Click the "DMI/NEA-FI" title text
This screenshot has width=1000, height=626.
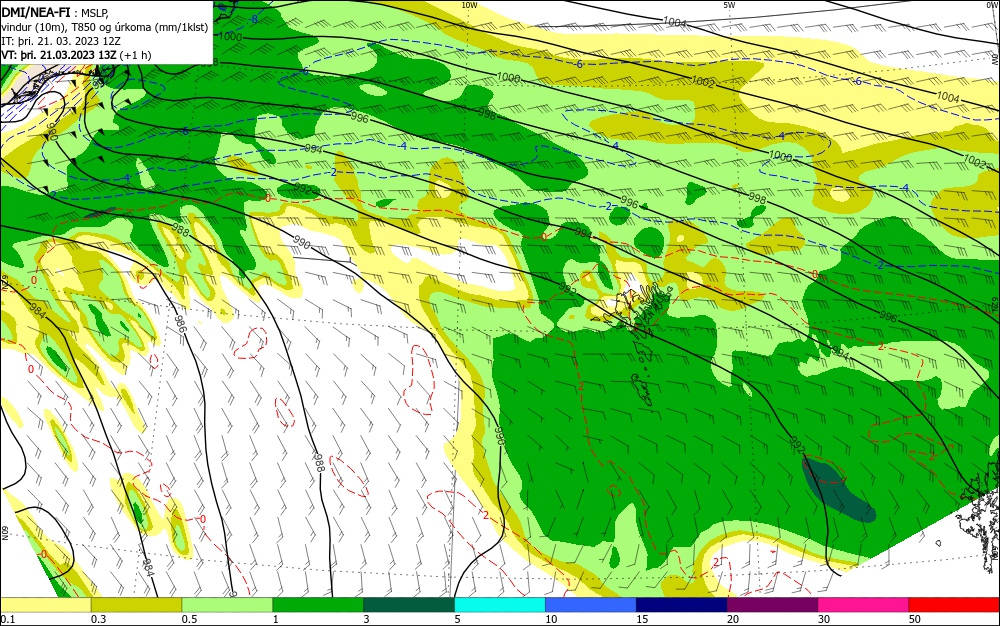pyautogui.click(x=36, y=12)
